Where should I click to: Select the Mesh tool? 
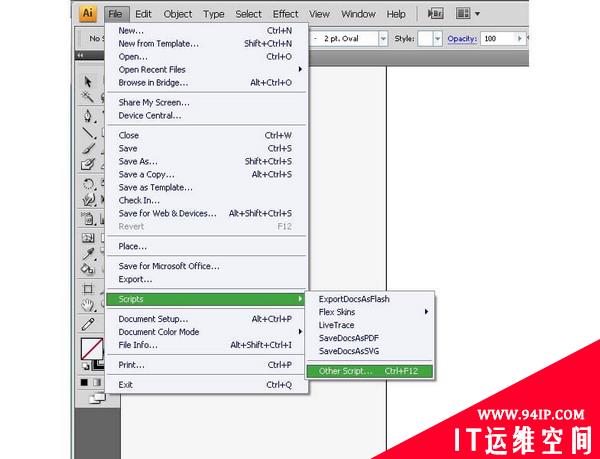88,238
